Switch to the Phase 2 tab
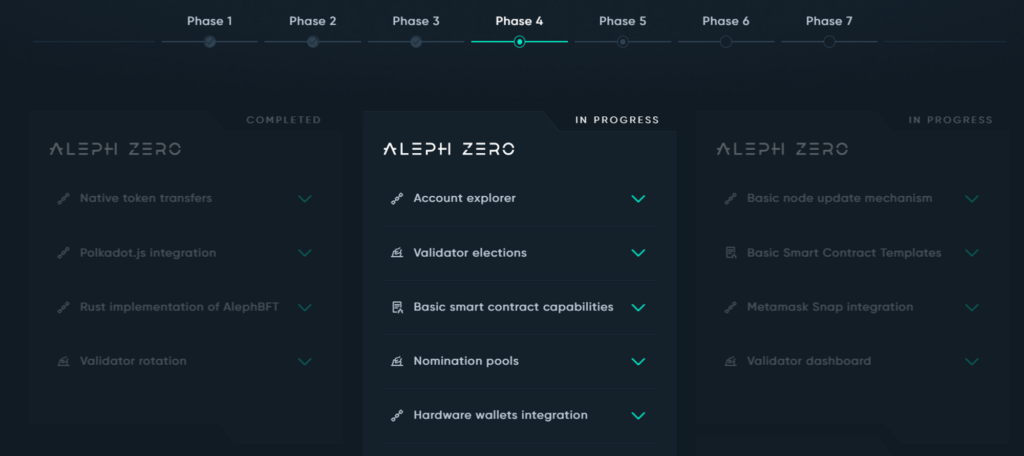This screenshot has width=1024, height=456. pos(313,21)
